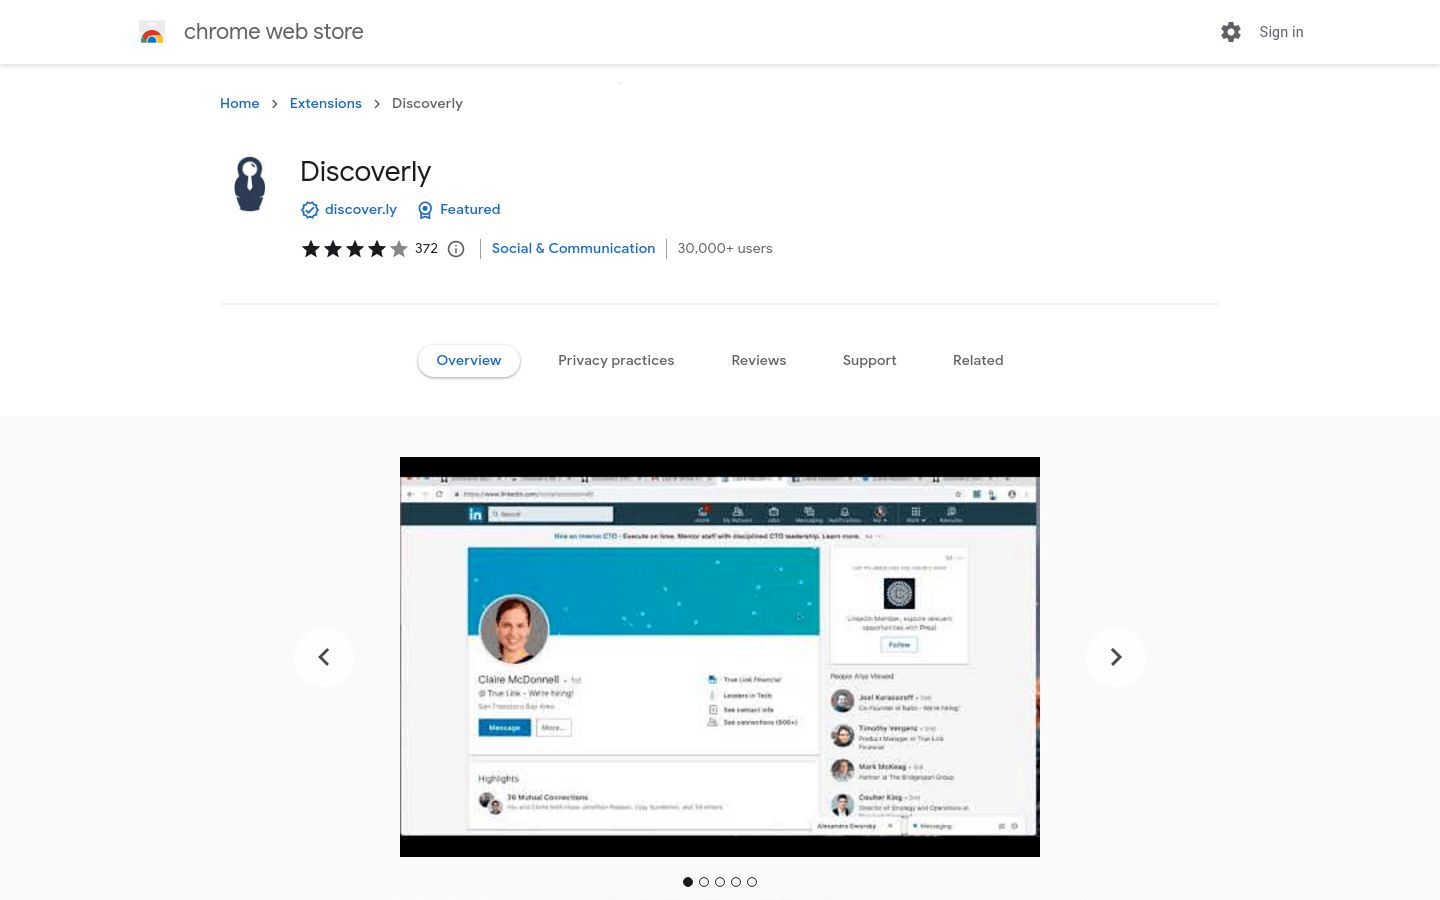Screen dimensions: 1440x900
Task: Switch to the Support tab
Action: [869, 360]
